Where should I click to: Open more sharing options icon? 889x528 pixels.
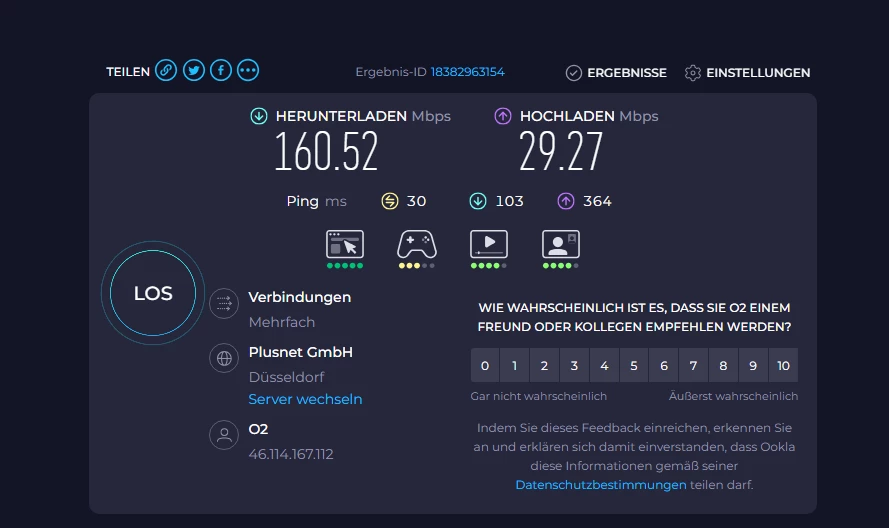pyautogui.click(x=248, y=70)
